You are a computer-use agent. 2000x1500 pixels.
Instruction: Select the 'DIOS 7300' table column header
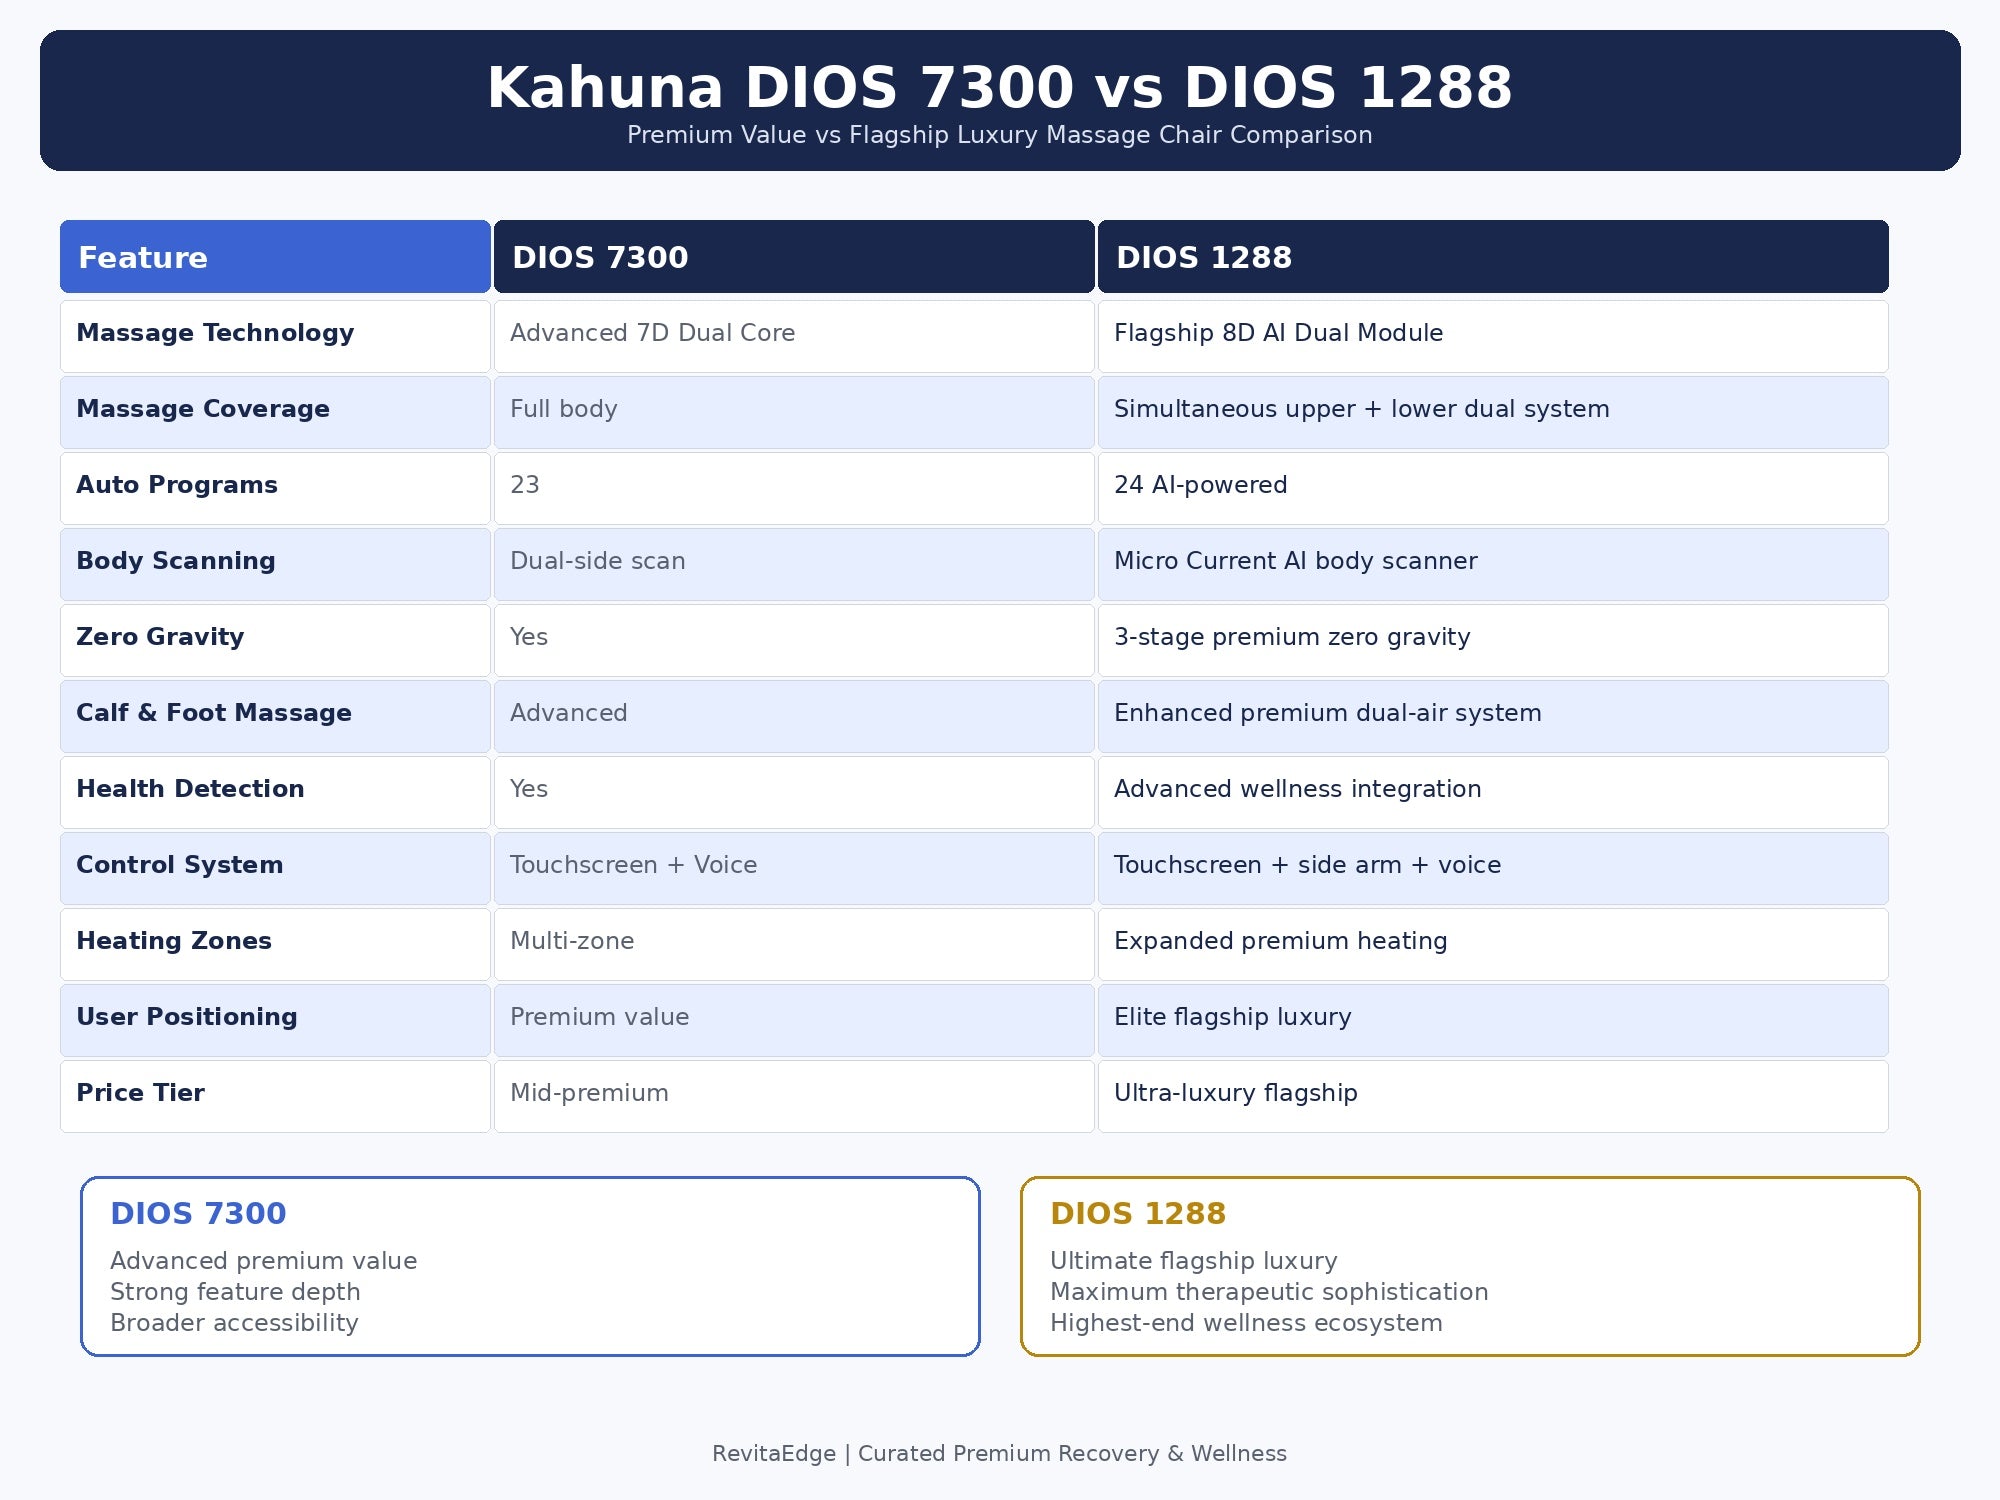794,257
